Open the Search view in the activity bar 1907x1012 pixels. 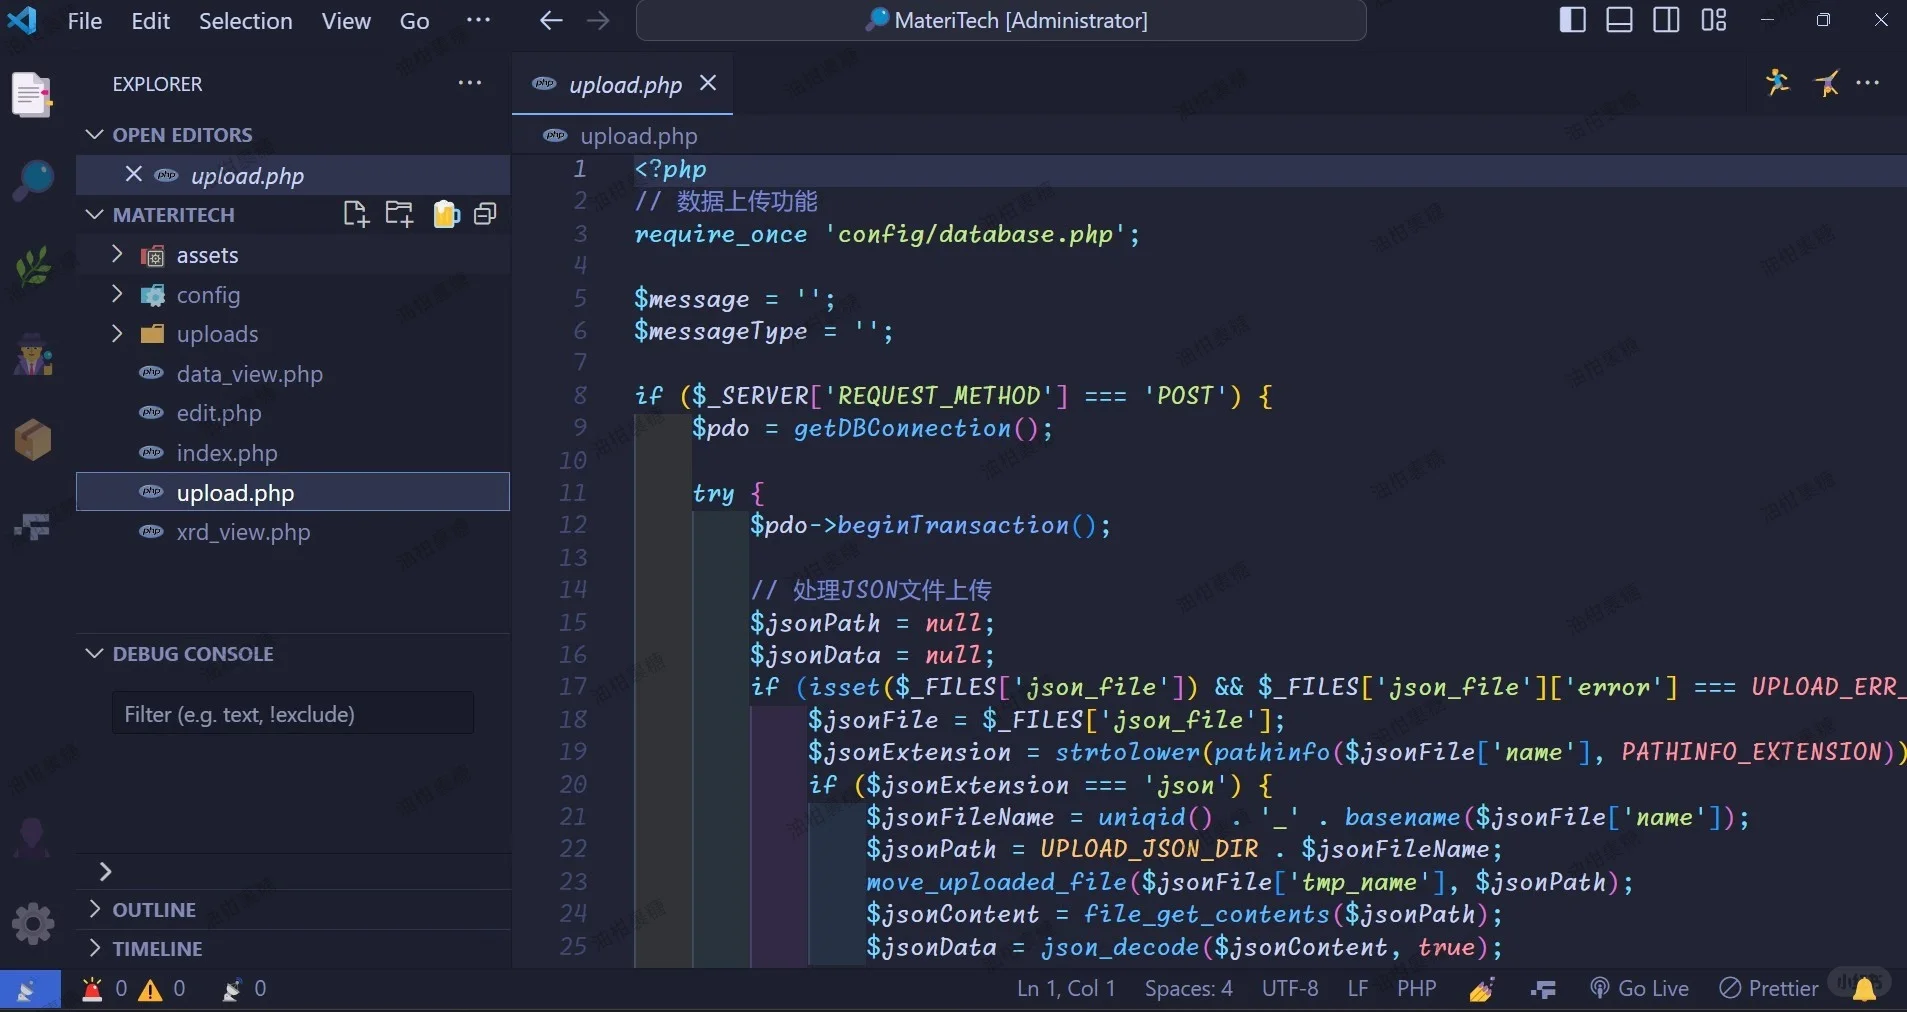coord(32,180)
